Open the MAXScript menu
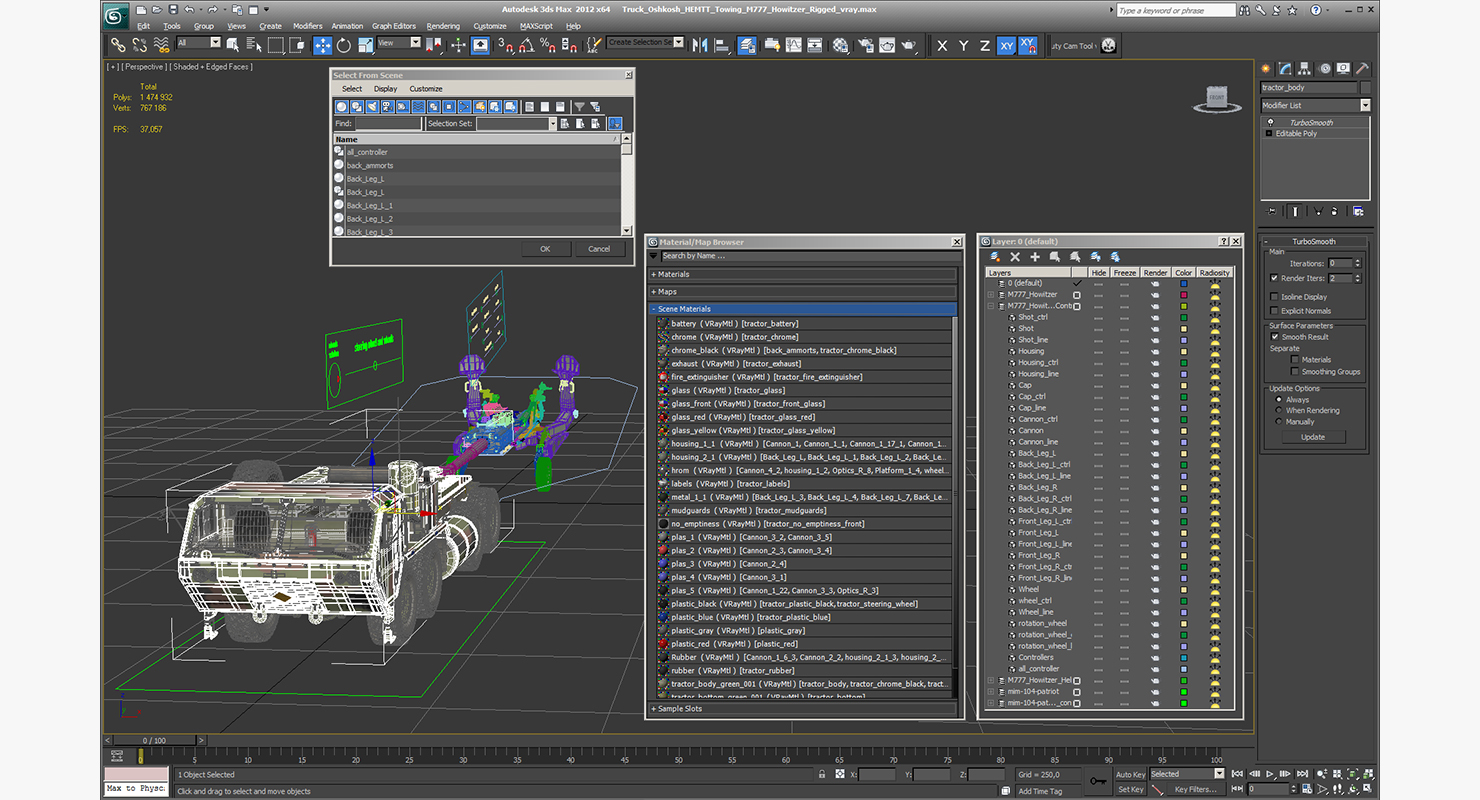Viewport: 1480px width, 800px height. pos(536,26)
